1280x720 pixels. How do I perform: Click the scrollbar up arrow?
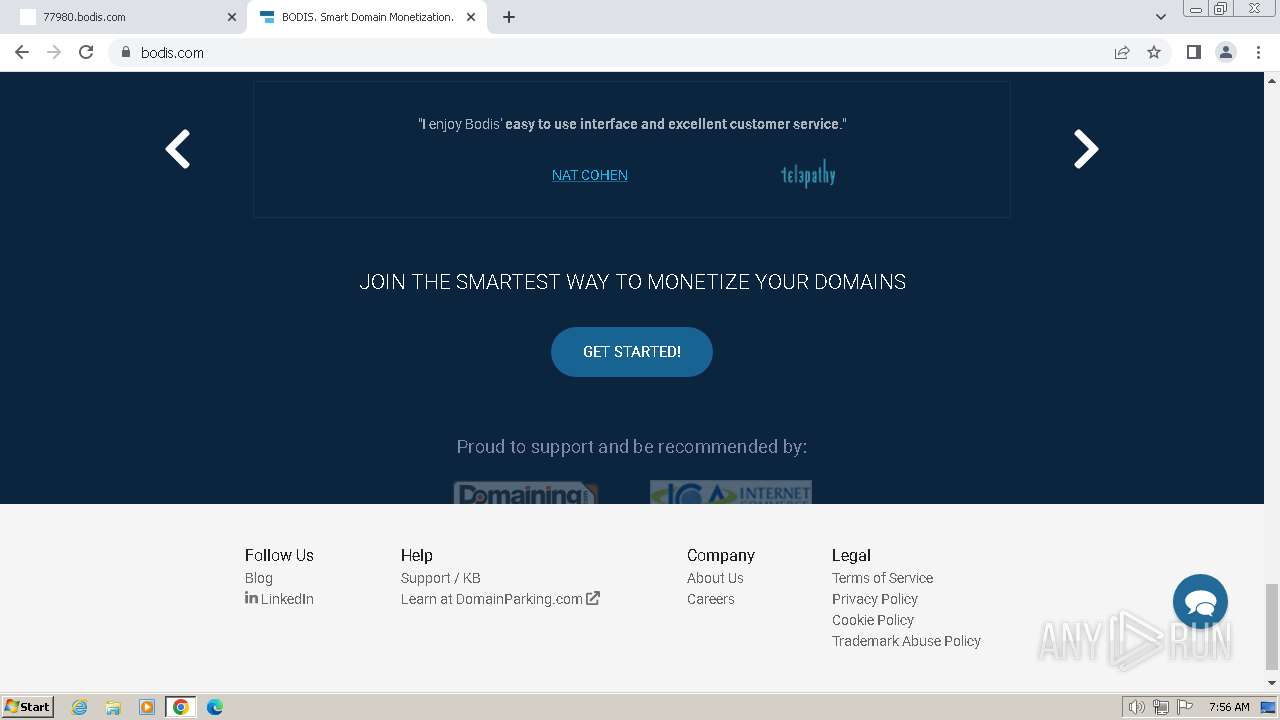click(x=1272, y=79)
